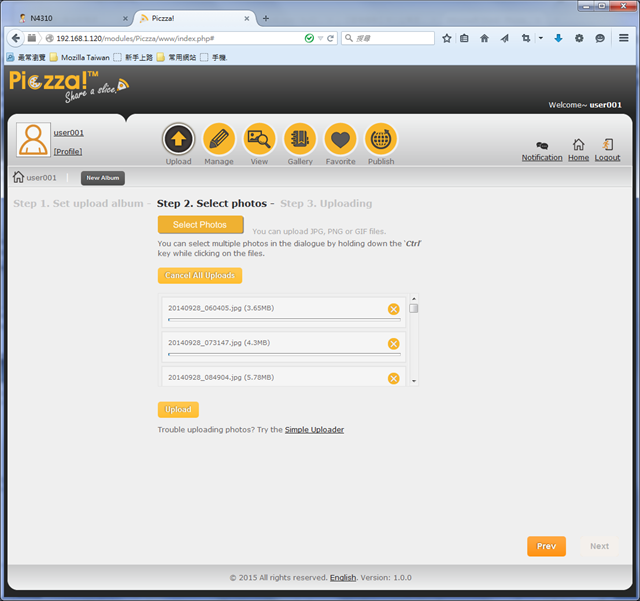The height and width of the screenshot is (601, 640).
Task: Click the browser home toolbar icon
Action: tap(484, 38)
